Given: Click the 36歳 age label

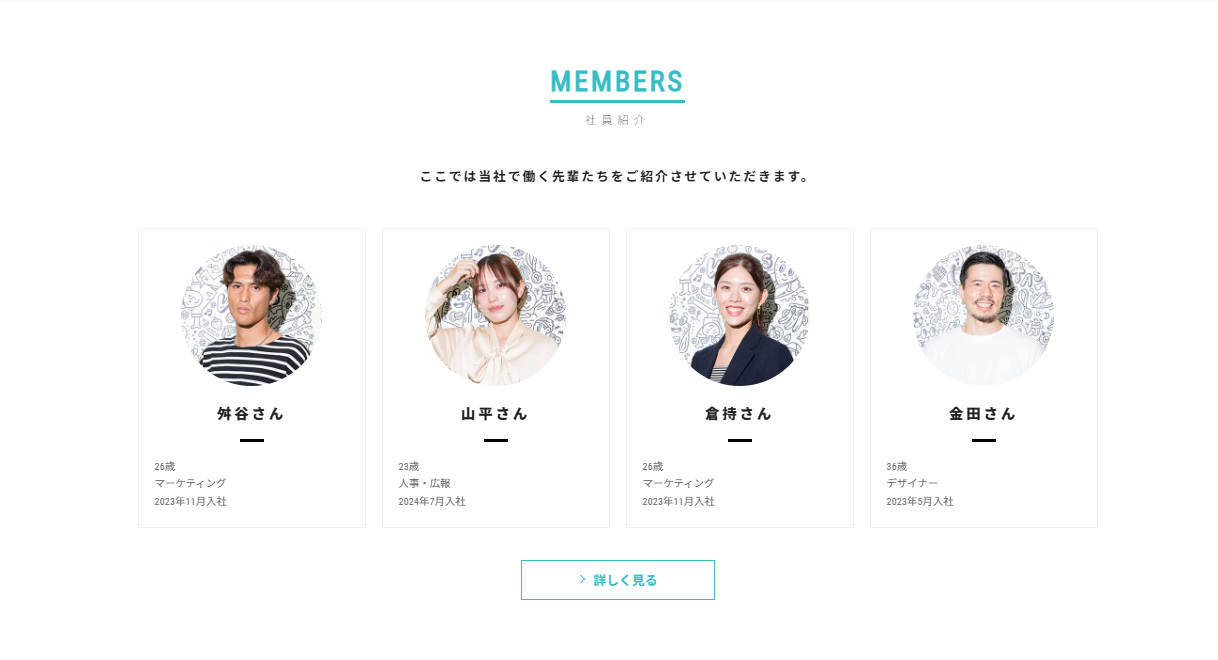Looking at the screenshot, I should [x=897, y=466].
